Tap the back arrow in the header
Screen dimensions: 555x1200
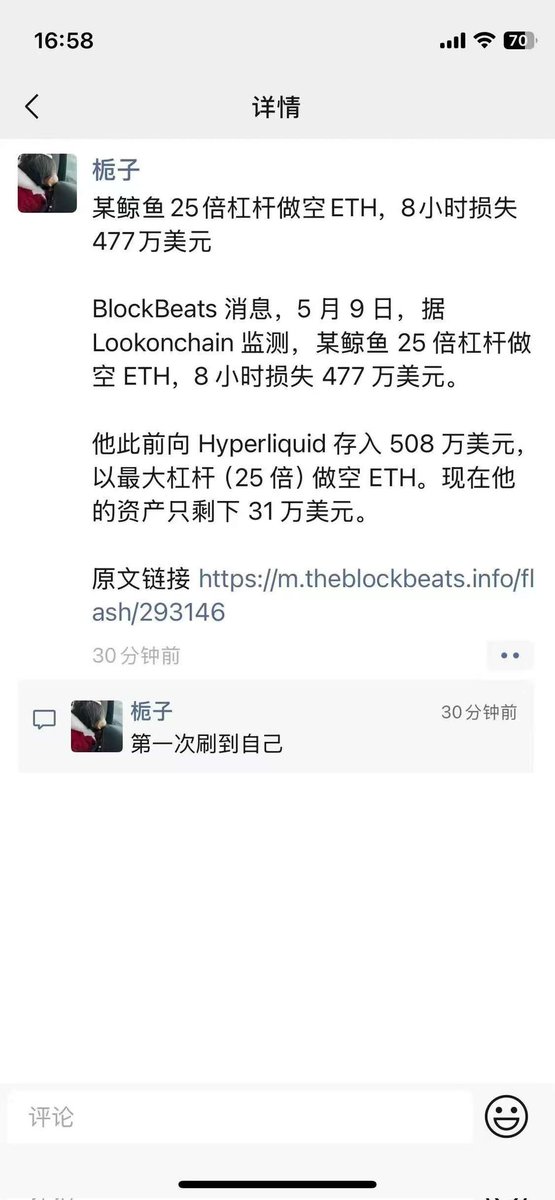point(32,107)
